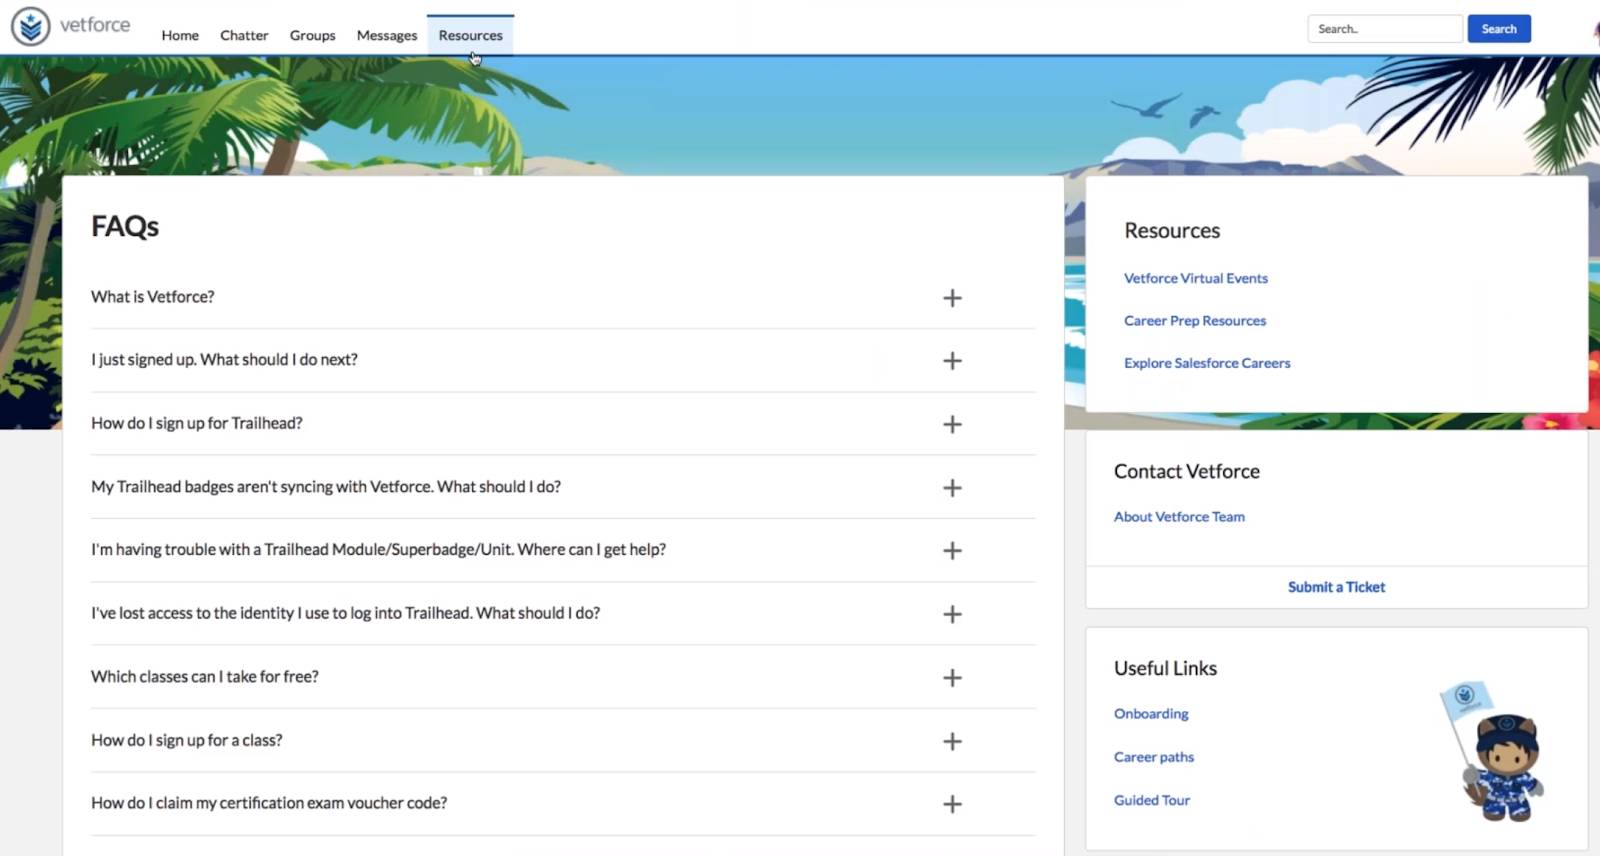Viewport: 1600px width, 856px height.
Task: Select the Resources tab
Action: (470, 35)
